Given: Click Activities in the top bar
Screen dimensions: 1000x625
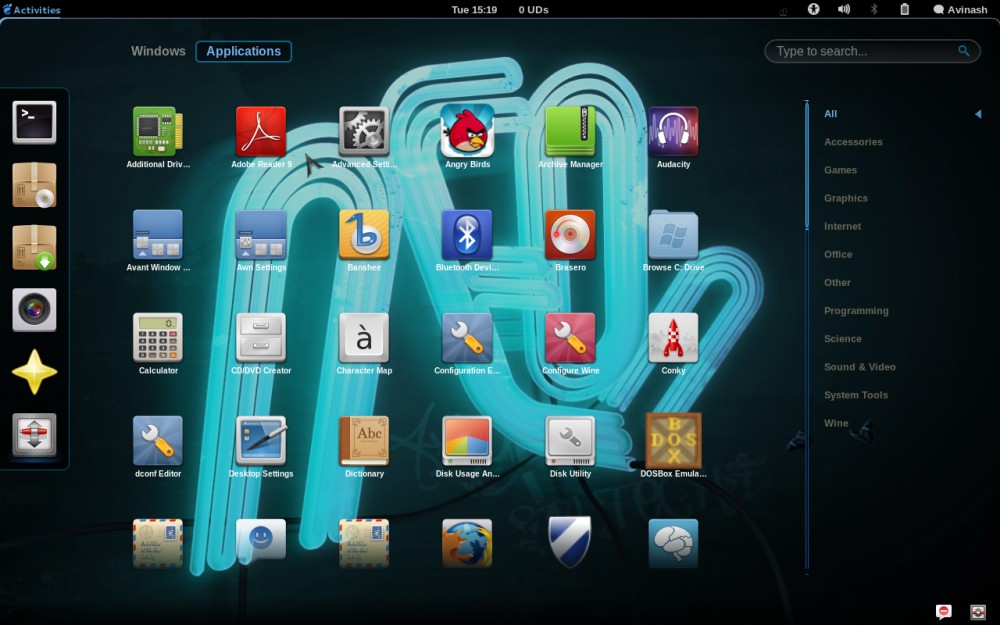Looking at the screenshot, I should (31, 10).
